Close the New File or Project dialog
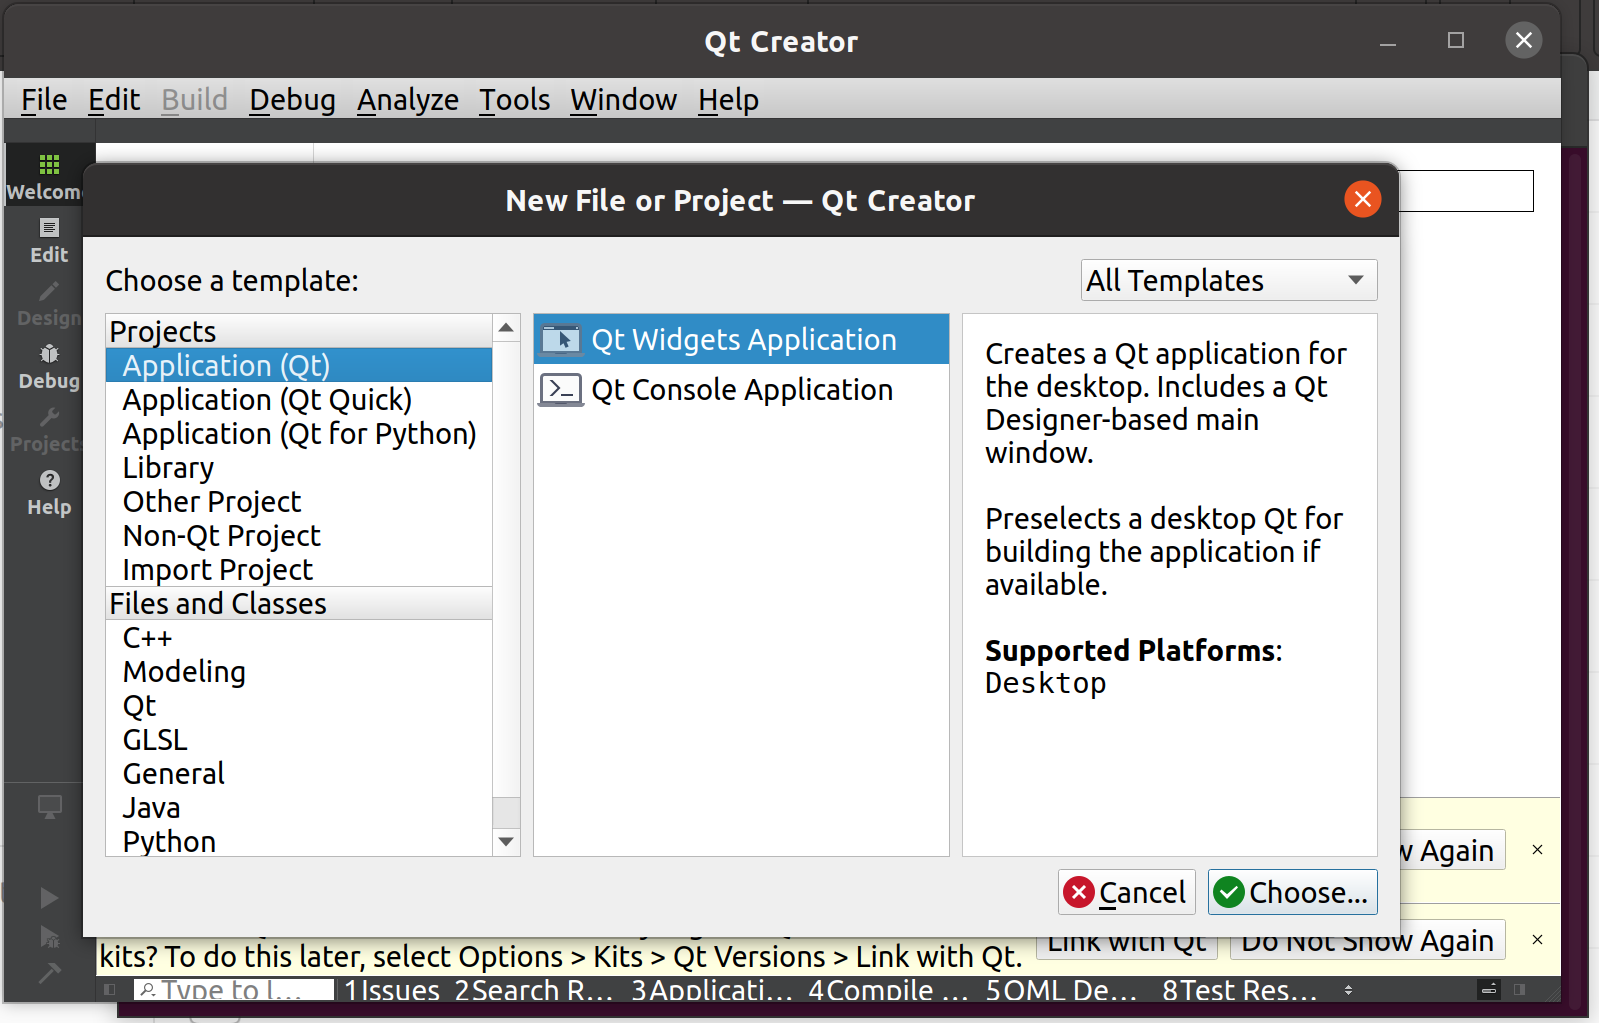The width and height of the screenshot is (1599, 1023). [1362, 199]
